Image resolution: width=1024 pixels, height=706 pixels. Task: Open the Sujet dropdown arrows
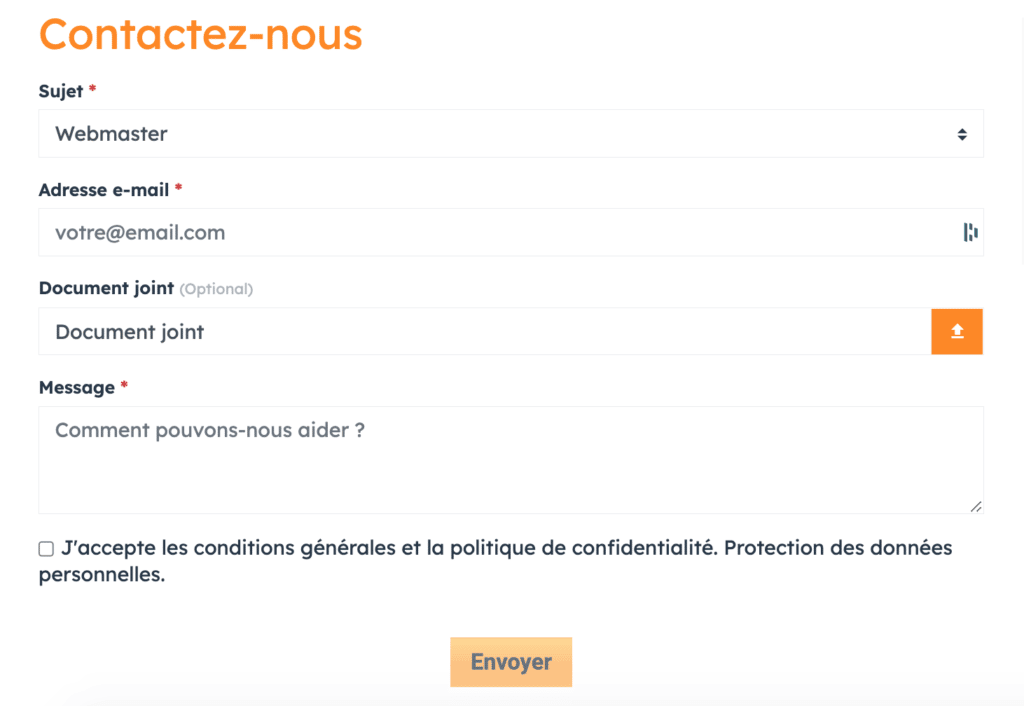962,135
